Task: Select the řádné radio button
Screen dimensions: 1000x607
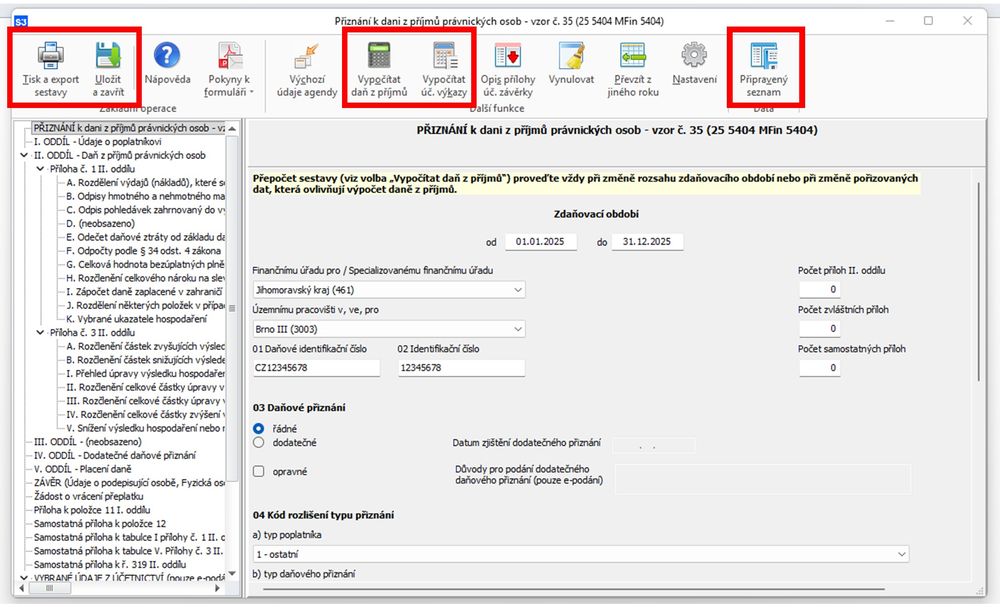Action: [259, 428]
